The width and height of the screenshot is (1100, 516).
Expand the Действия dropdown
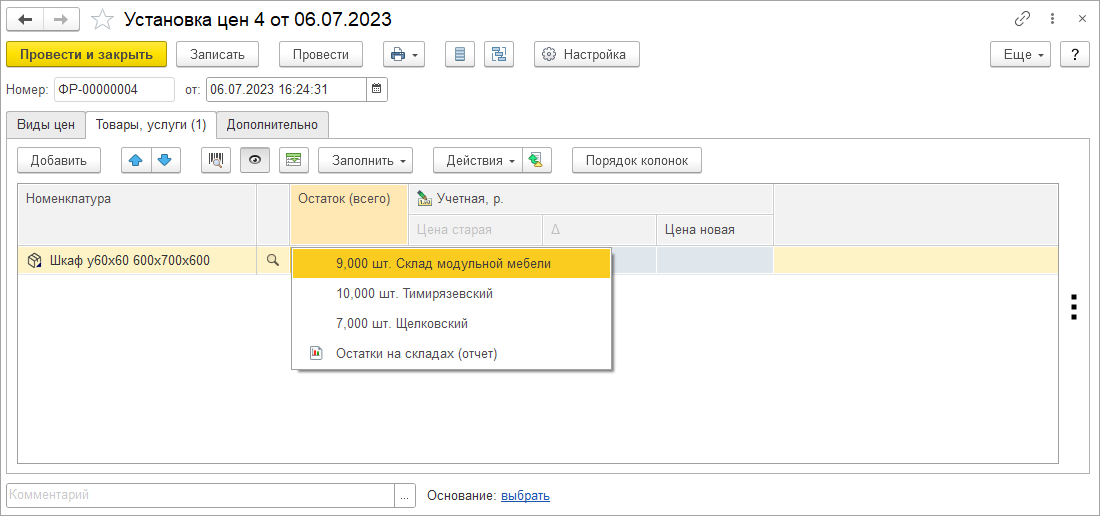(478, 160)
